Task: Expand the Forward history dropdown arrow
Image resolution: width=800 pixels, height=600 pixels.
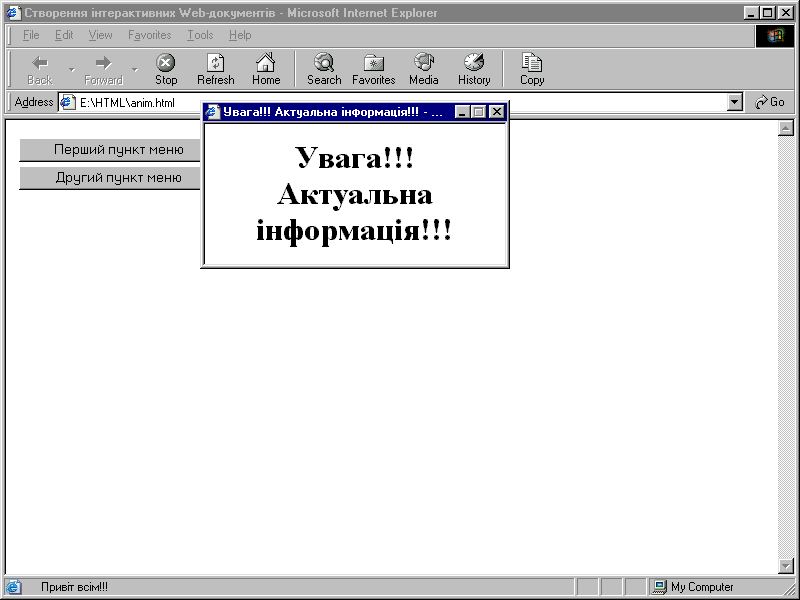Action: coord(135,70)
